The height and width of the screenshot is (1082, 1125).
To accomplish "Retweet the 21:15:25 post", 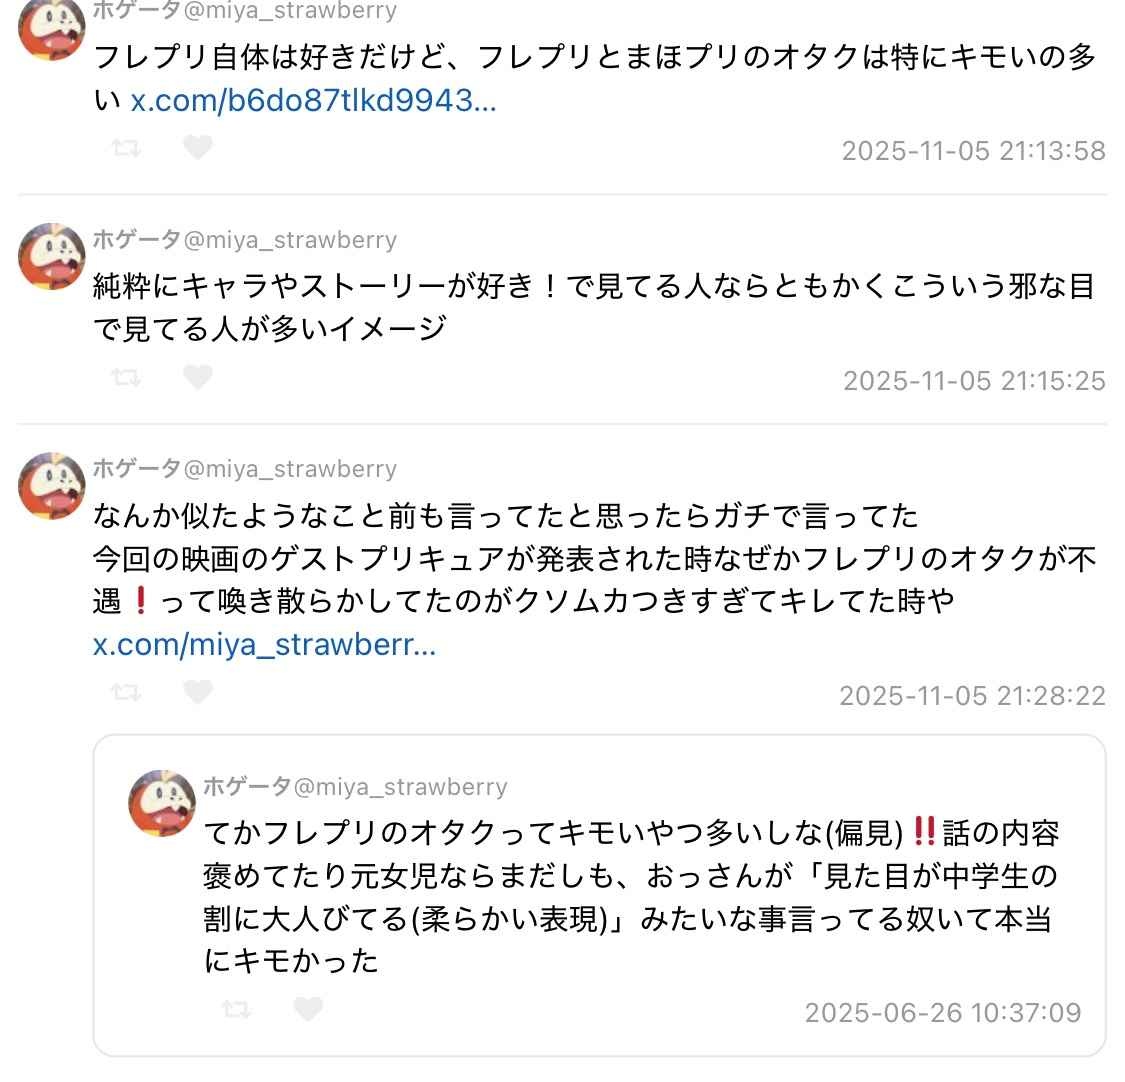I will click(126, 377).
